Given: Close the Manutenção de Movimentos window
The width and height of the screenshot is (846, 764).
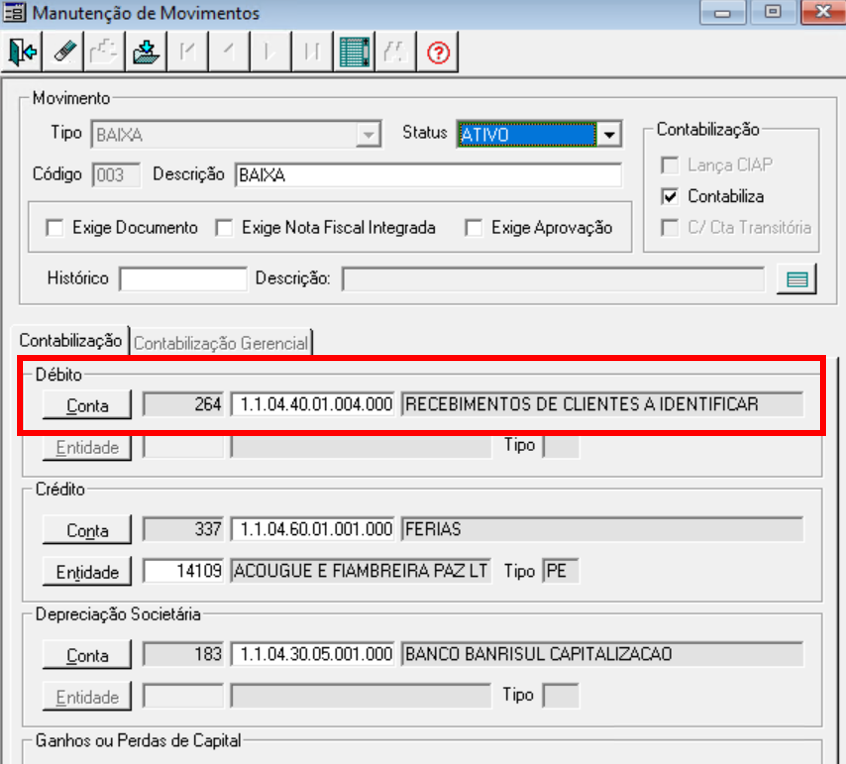Looking at the screenshot, I should [x=823, y=12].
